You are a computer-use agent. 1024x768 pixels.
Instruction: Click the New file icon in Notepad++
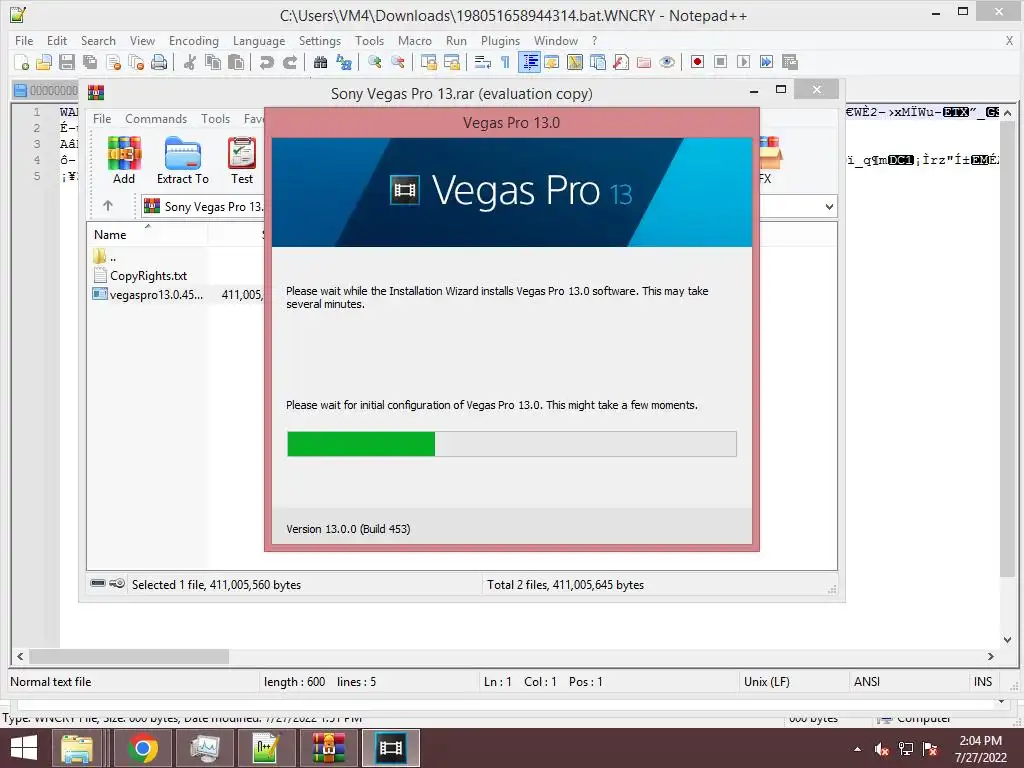point(22,62)
